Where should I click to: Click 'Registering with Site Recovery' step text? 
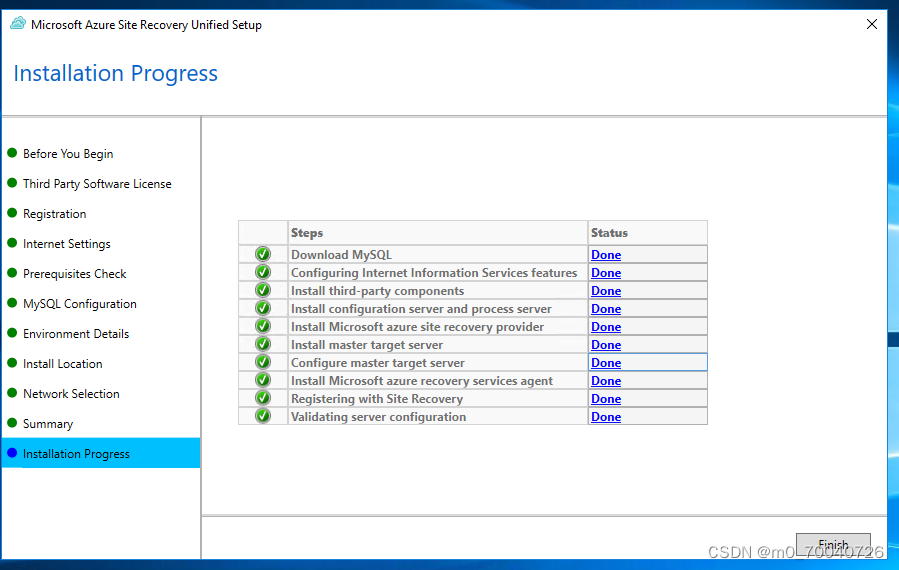pyautogui.click(x=377, y=399)
